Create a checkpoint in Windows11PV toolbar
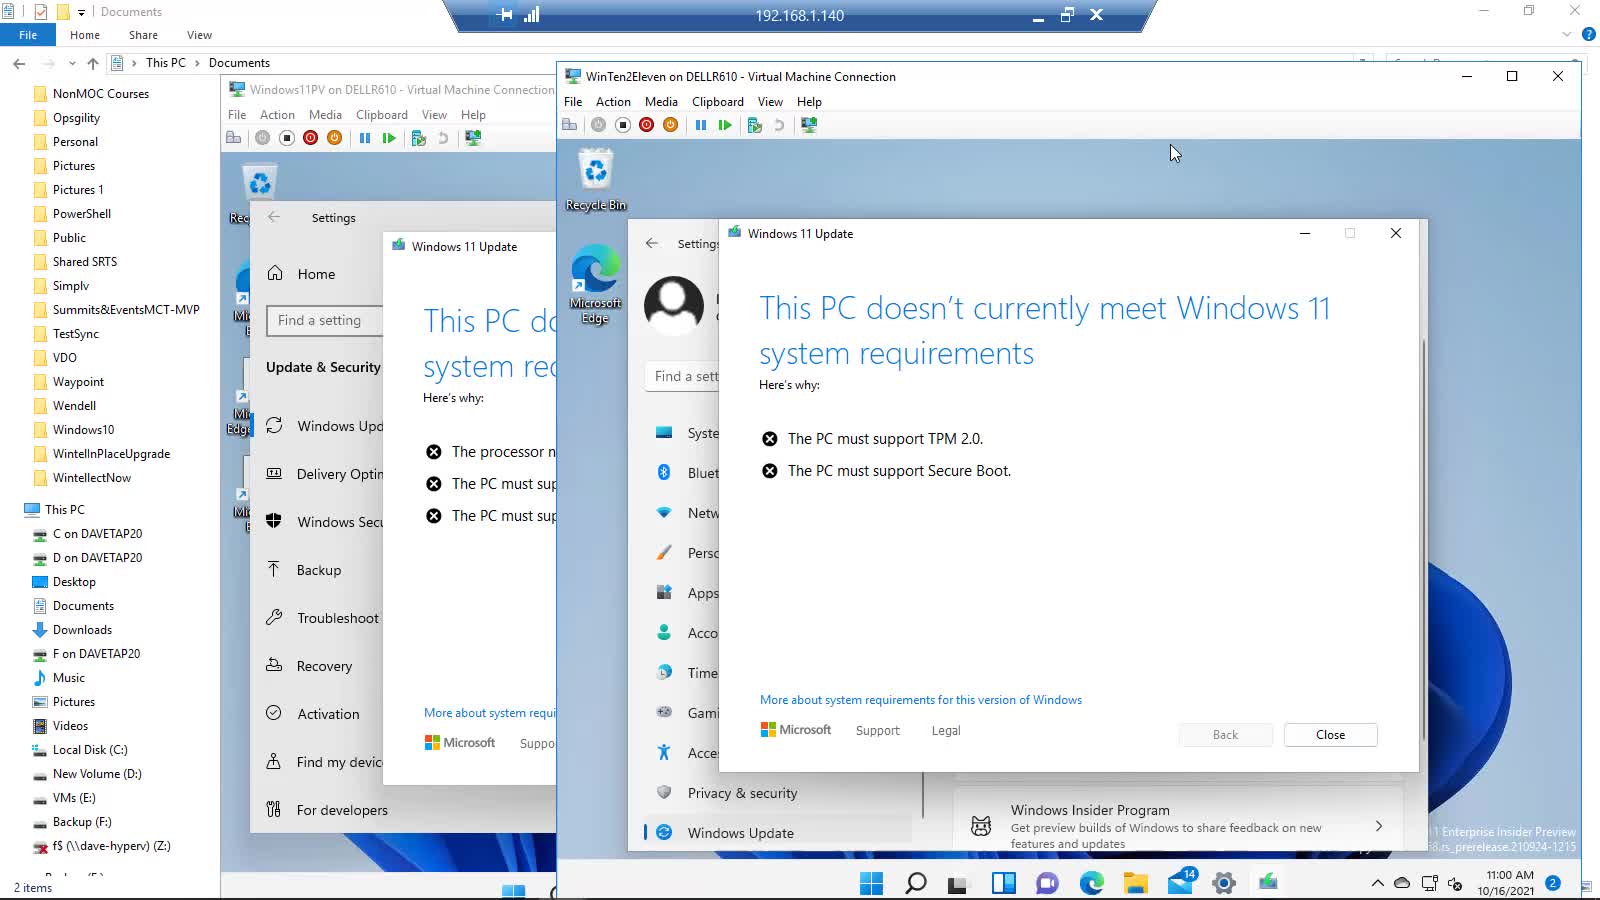The width and height of the screenshot is (1600, 900). point(419,138)
